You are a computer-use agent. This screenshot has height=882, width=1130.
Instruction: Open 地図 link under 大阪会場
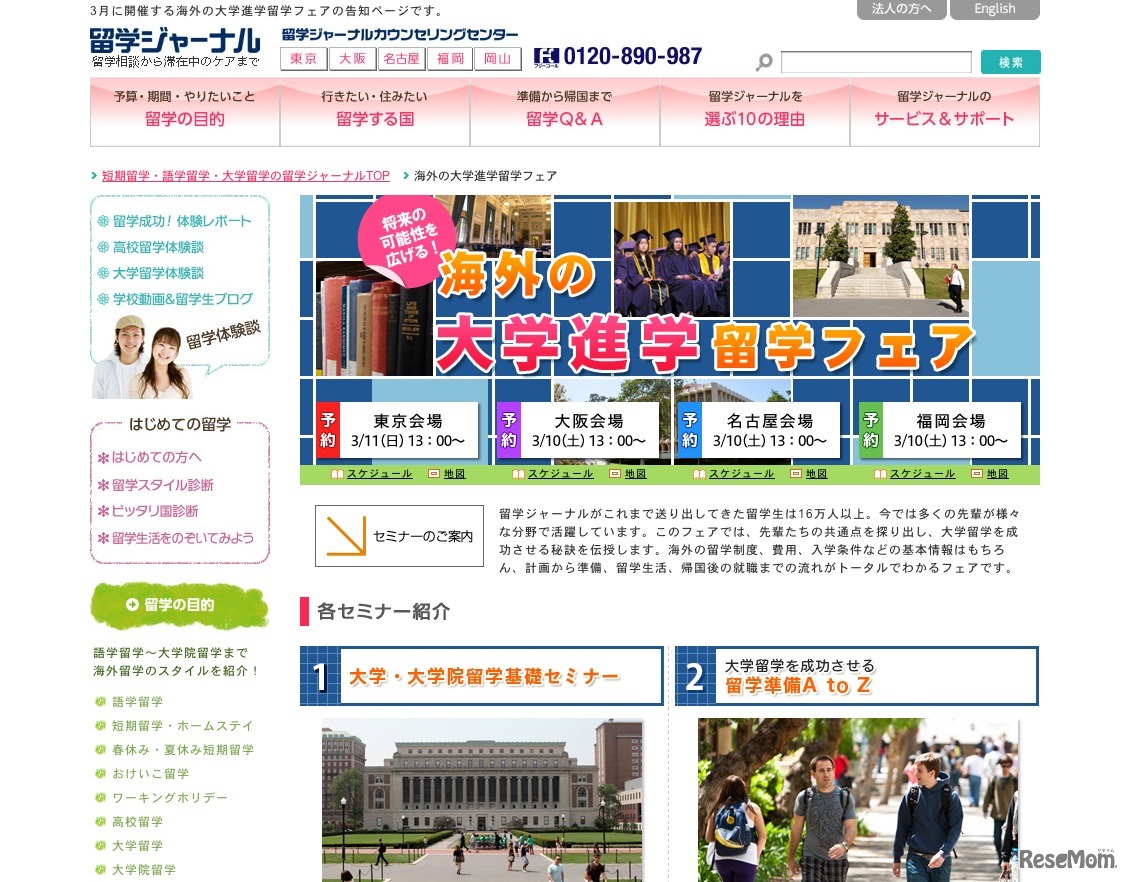635,474
